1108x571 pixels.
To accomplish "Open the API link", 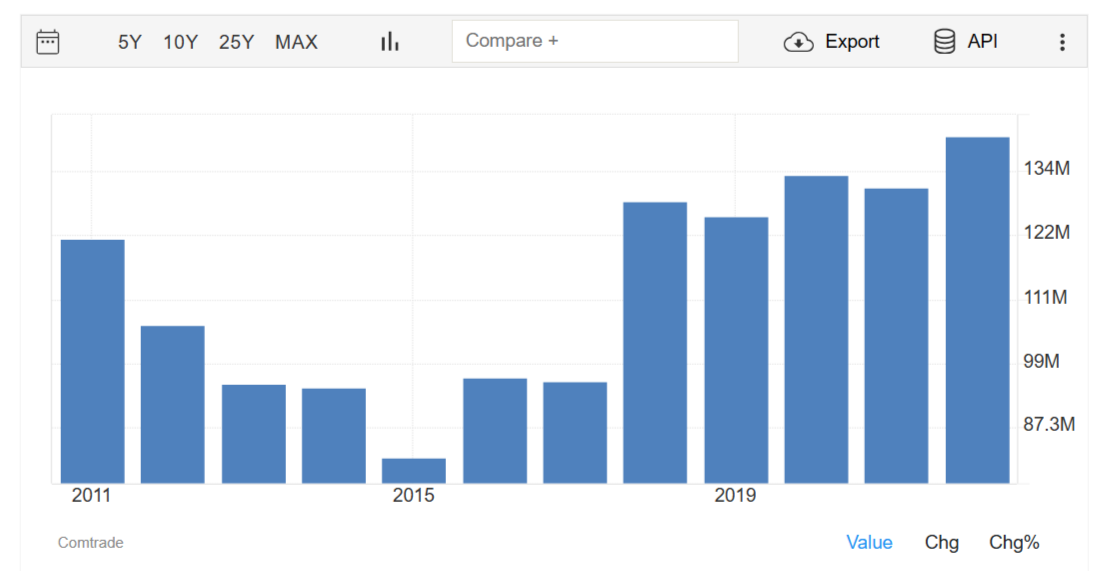I will (x=982, y=42).
